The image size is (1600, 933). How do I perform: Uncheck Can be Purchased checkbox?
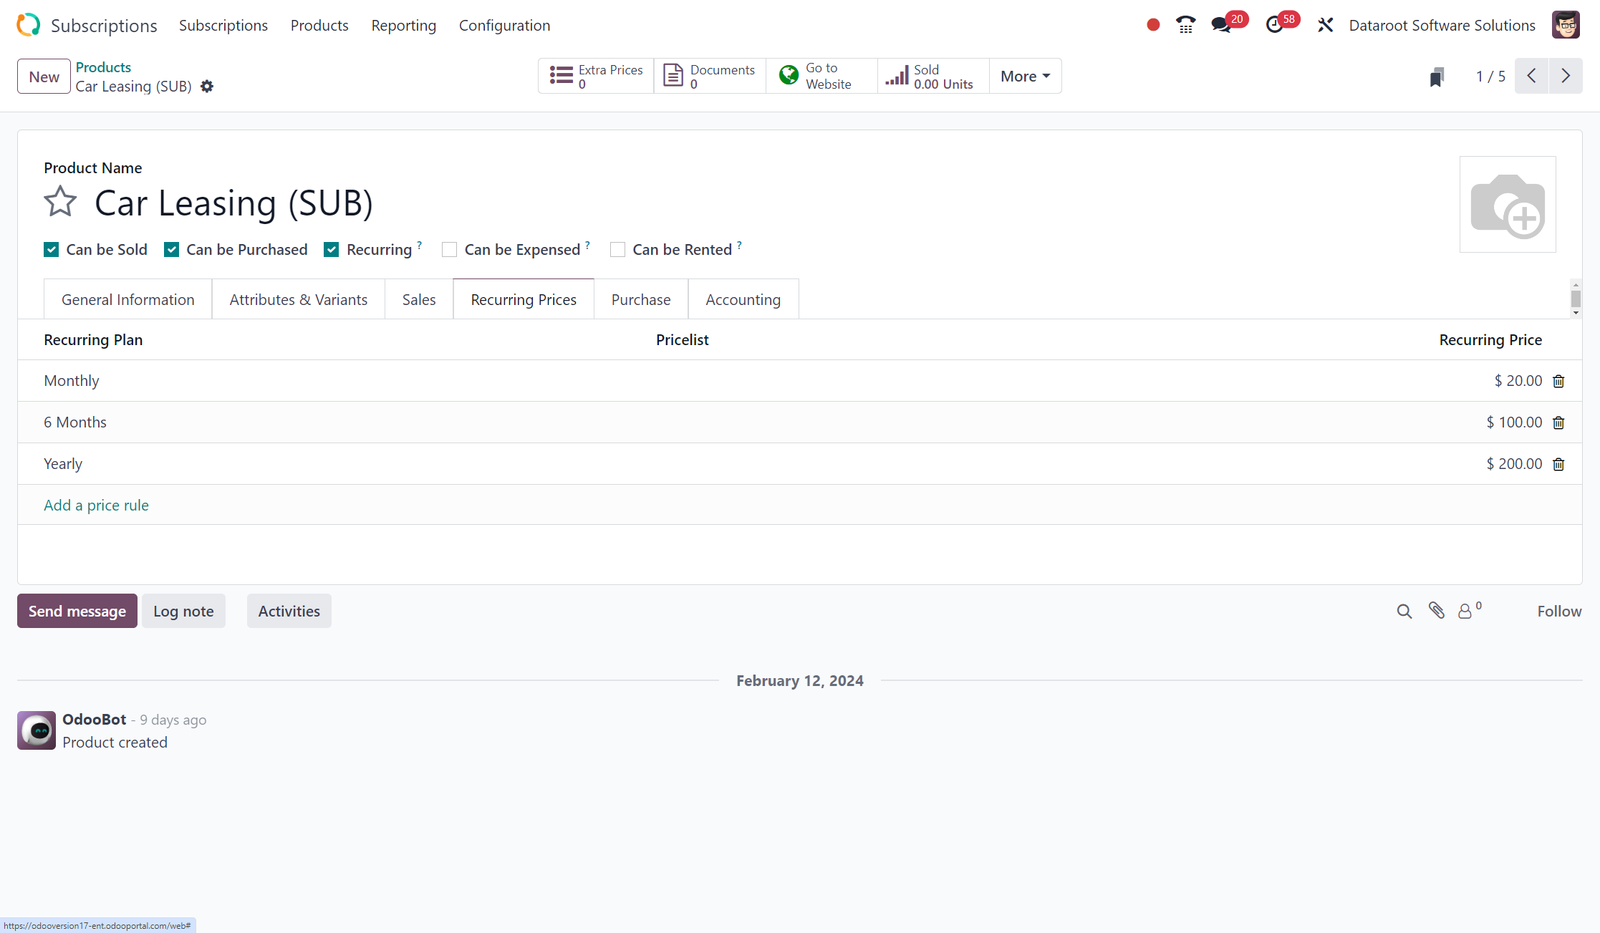pyautogui.click(x=172, y=250)
